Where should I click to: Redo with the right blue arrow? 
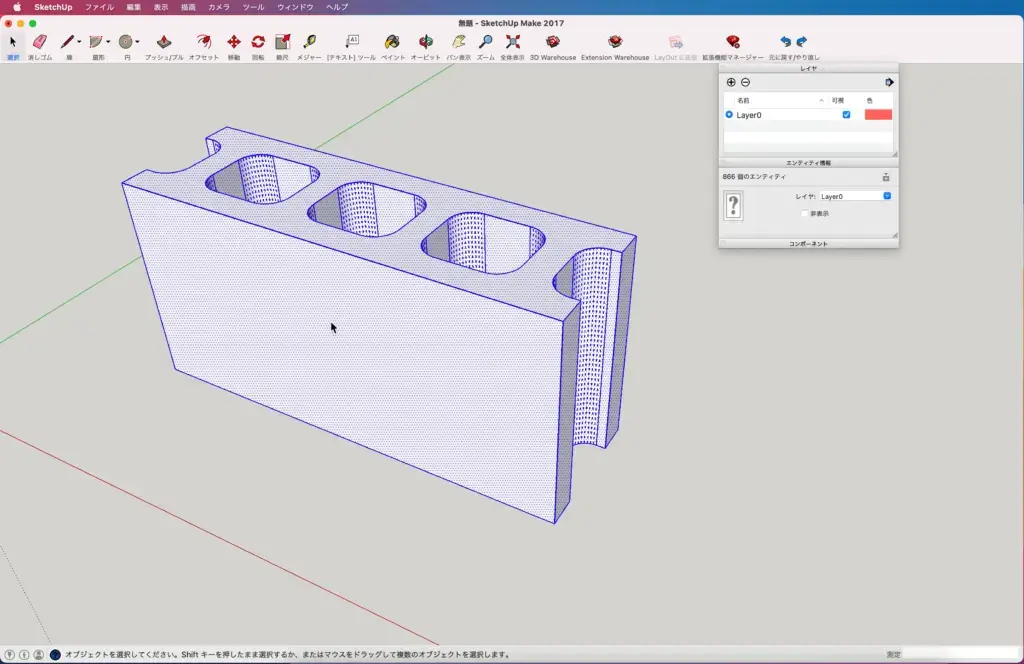(802, 42)
